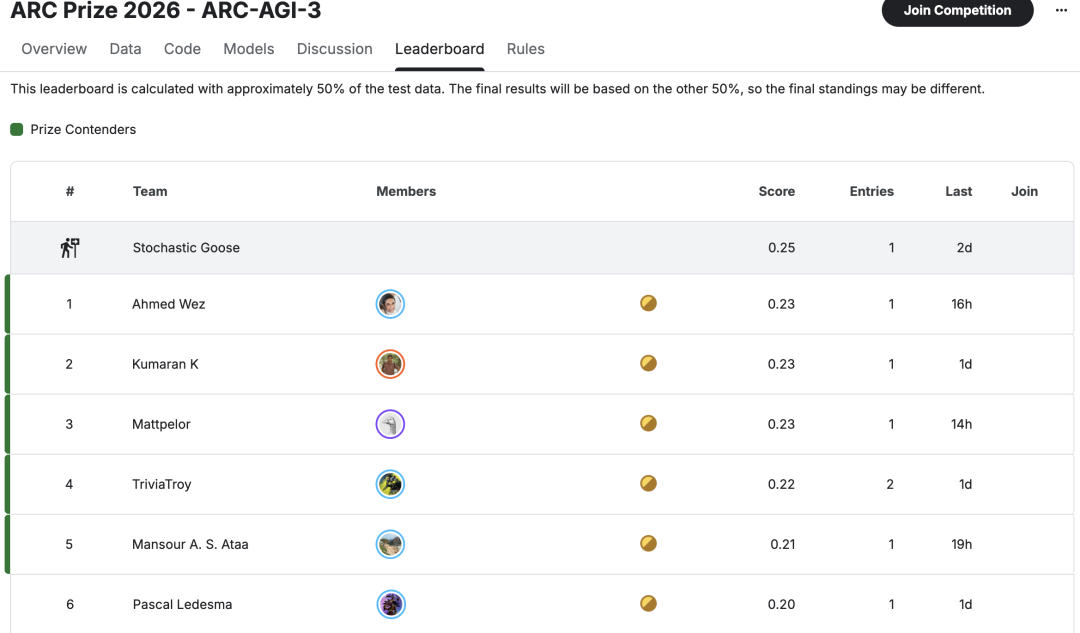Click the Score column header
This screenshot has width=1080, height=633.
[776, 191]
